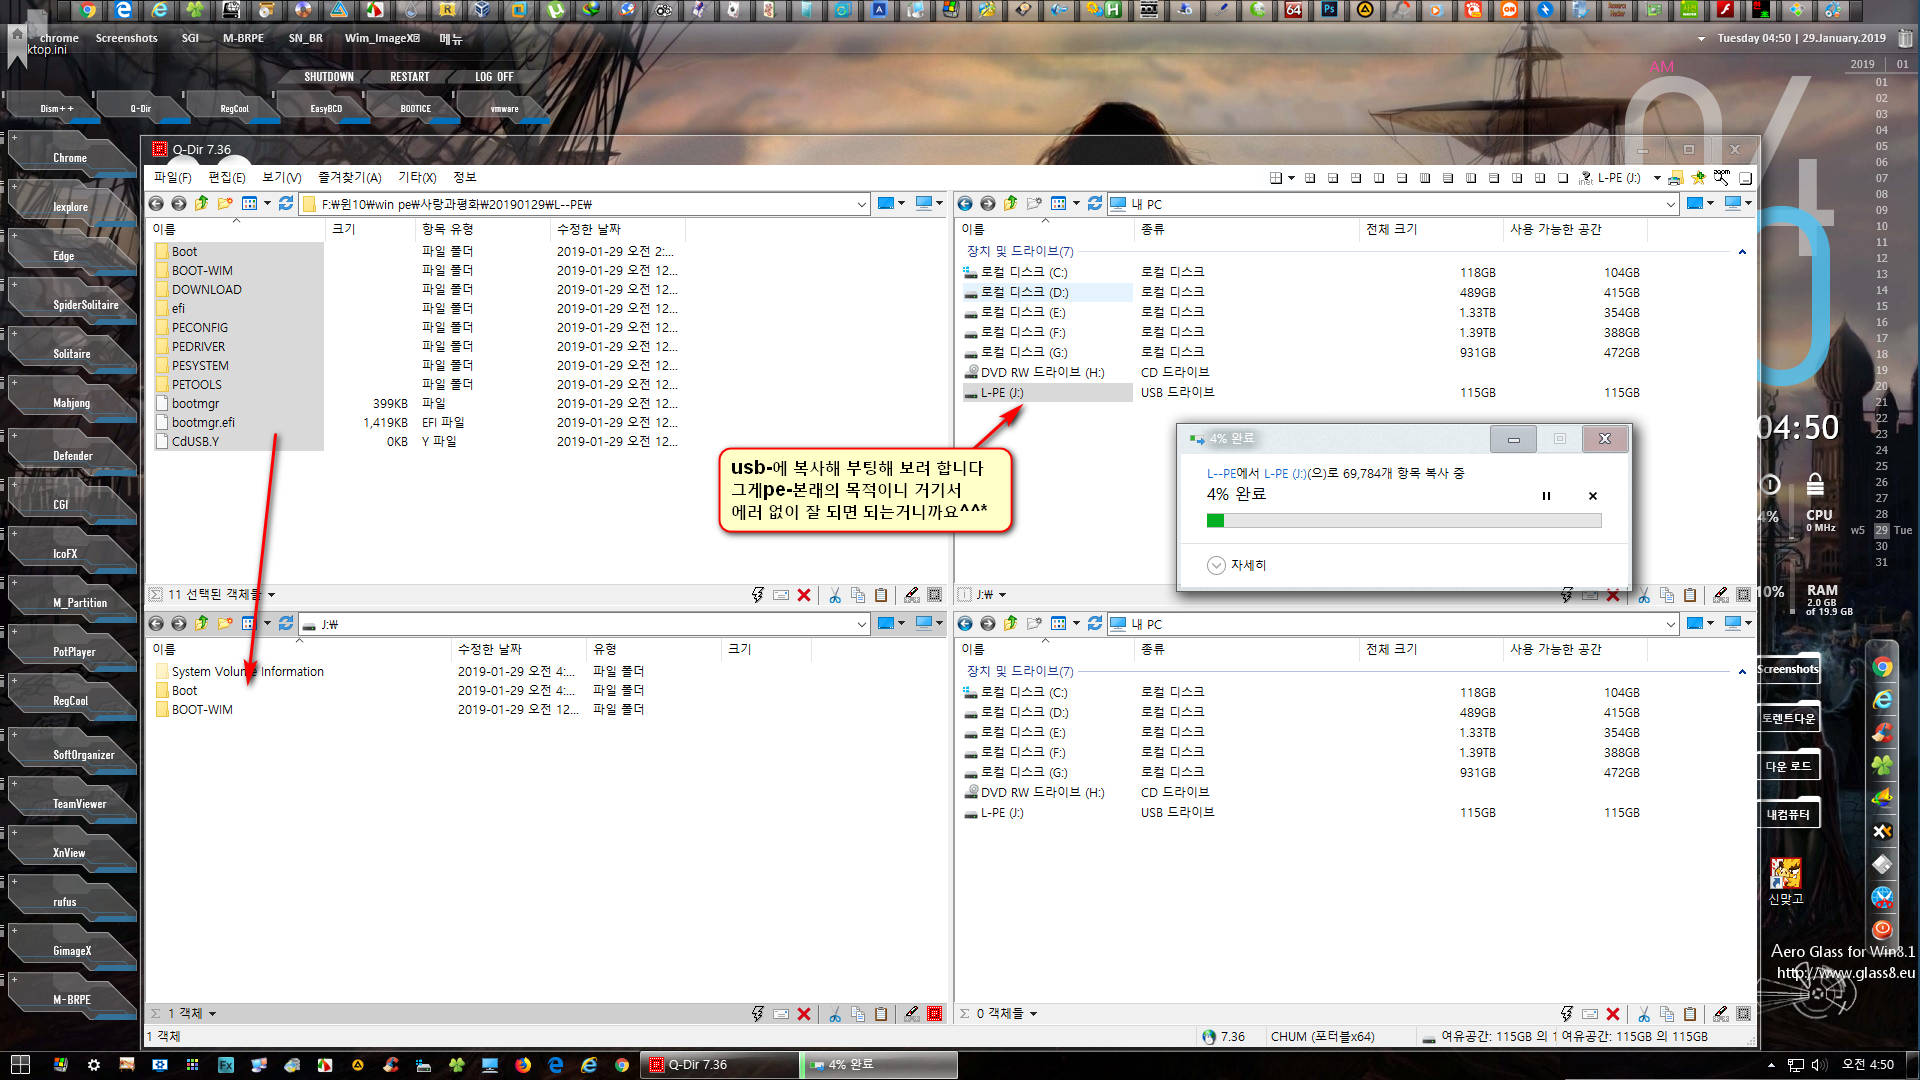The height and width of the screenshot is (1080, 1920).
Task: Click the Firefox icon in the Windows taskbar
Action: 523,1065
